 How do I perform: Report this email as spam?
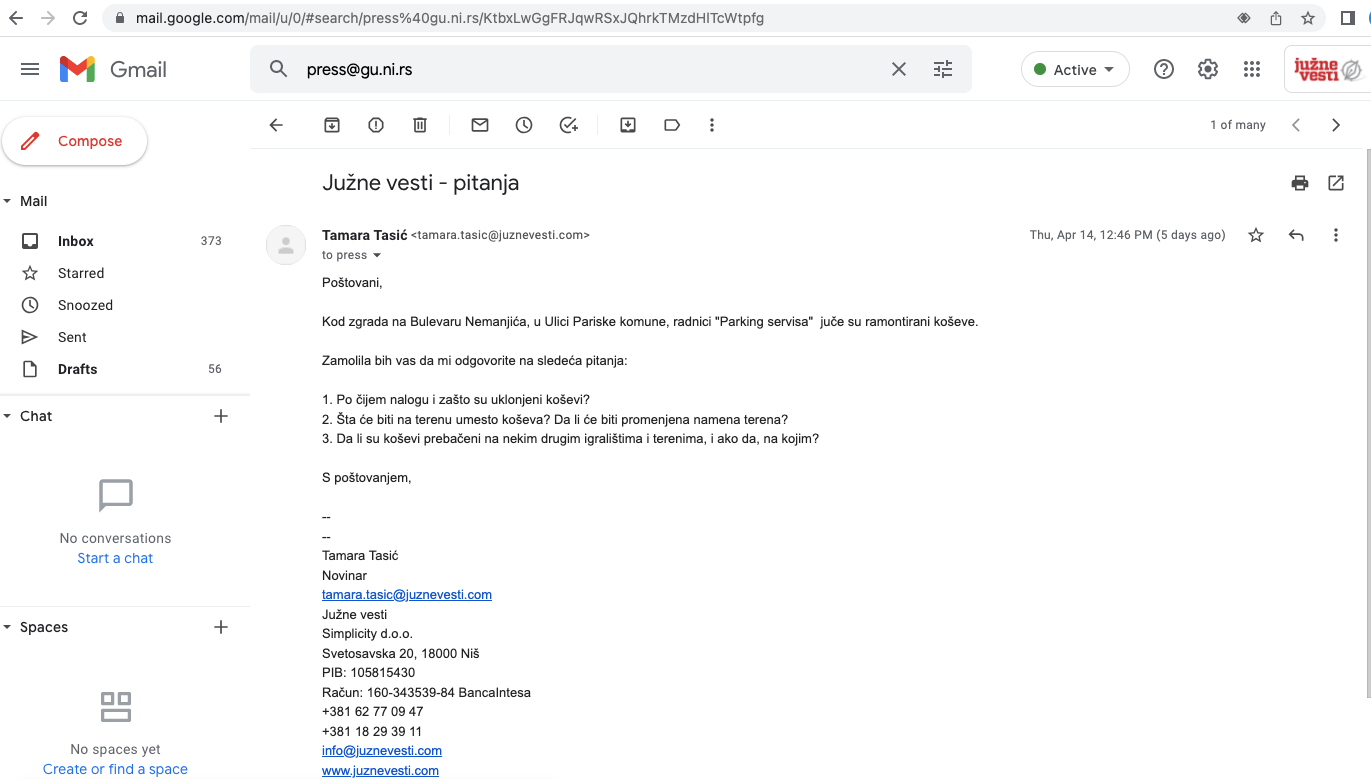376,125
